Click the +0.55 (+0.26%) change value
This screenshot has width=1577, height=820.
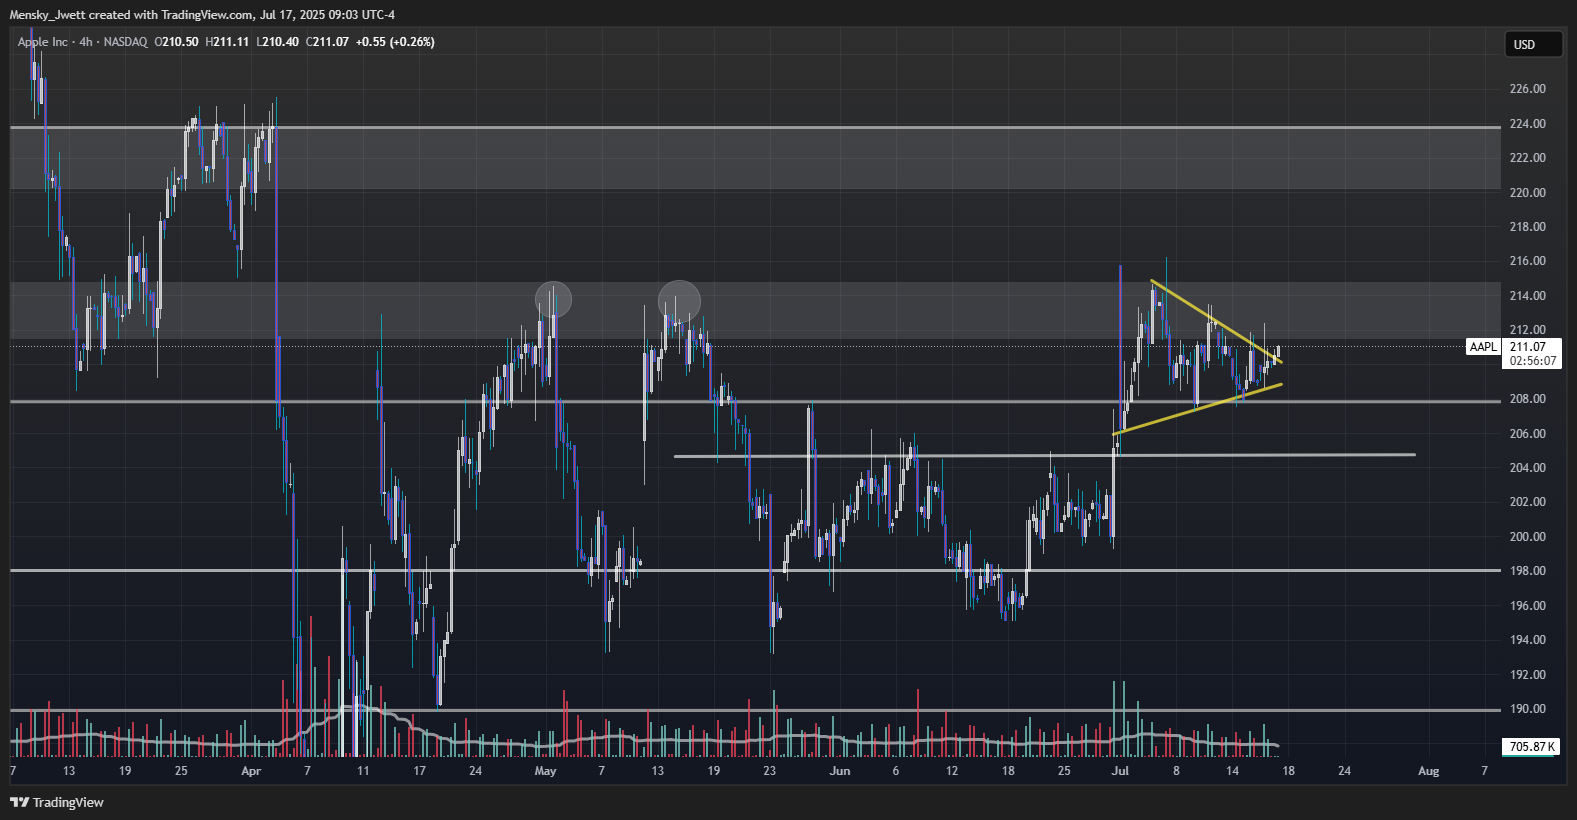395,42
